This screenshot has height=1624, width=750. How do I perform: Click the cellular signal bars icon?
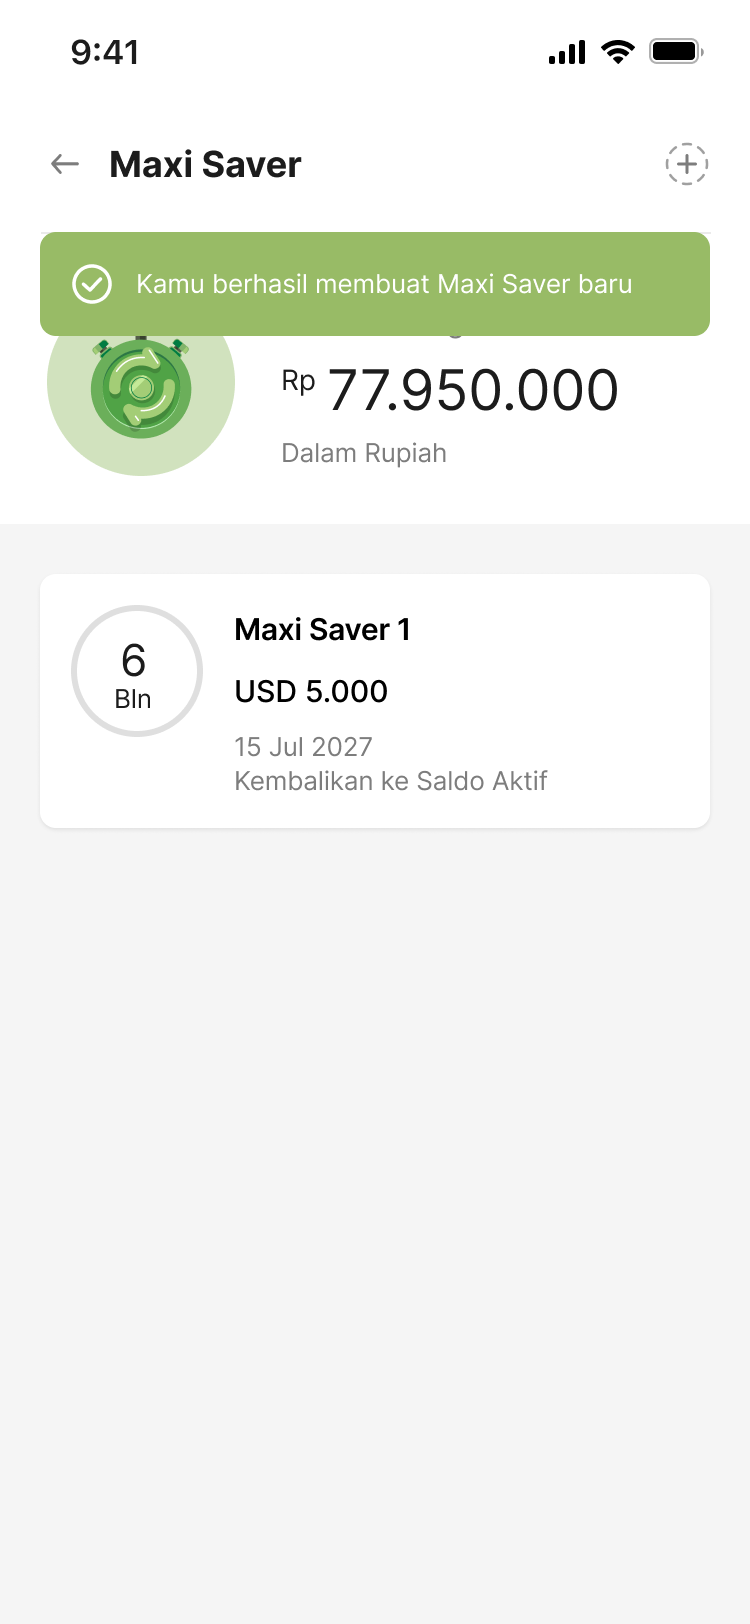pos(567,53)
